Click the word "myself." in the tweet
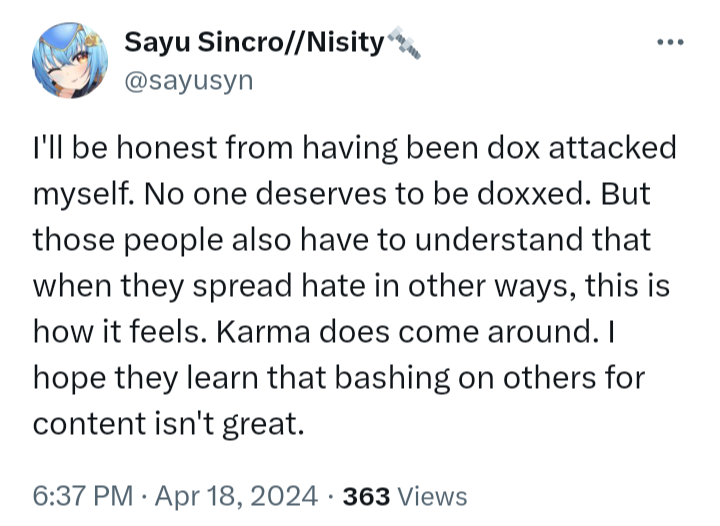The width and height of the screenshot is (720, 526). pos(84,195)
